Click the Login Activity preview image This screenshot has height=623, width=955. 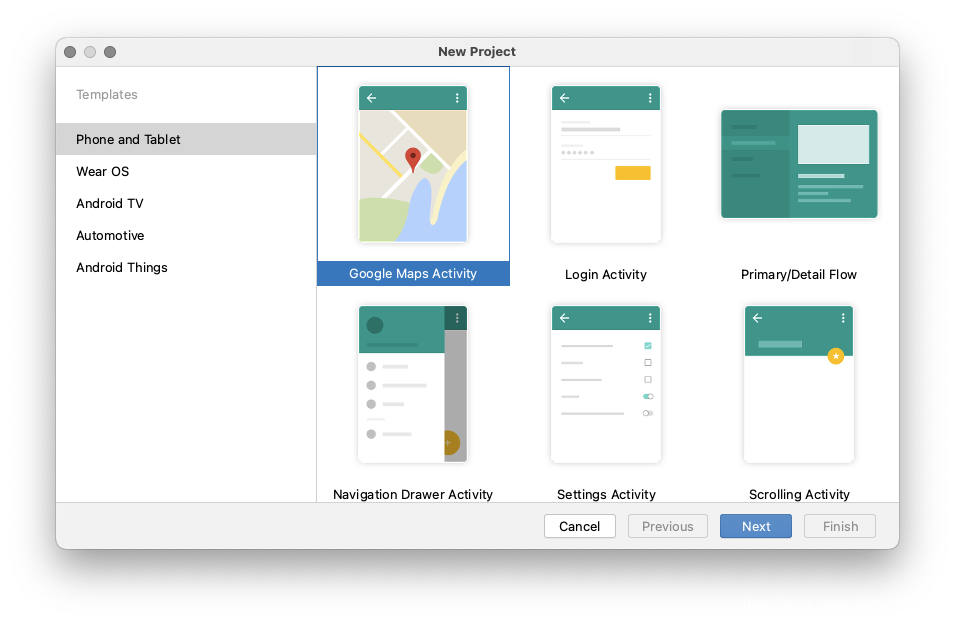pos(606,163)
